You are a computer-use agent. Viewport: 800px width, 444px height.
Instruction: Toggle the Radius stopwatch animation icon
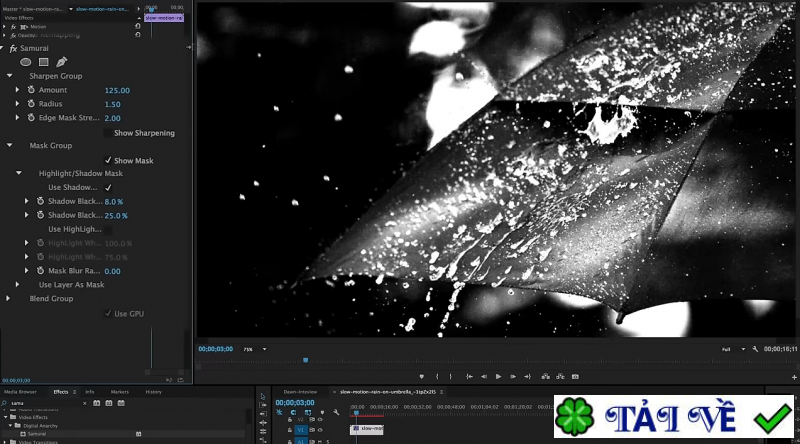tap(30, 104)
